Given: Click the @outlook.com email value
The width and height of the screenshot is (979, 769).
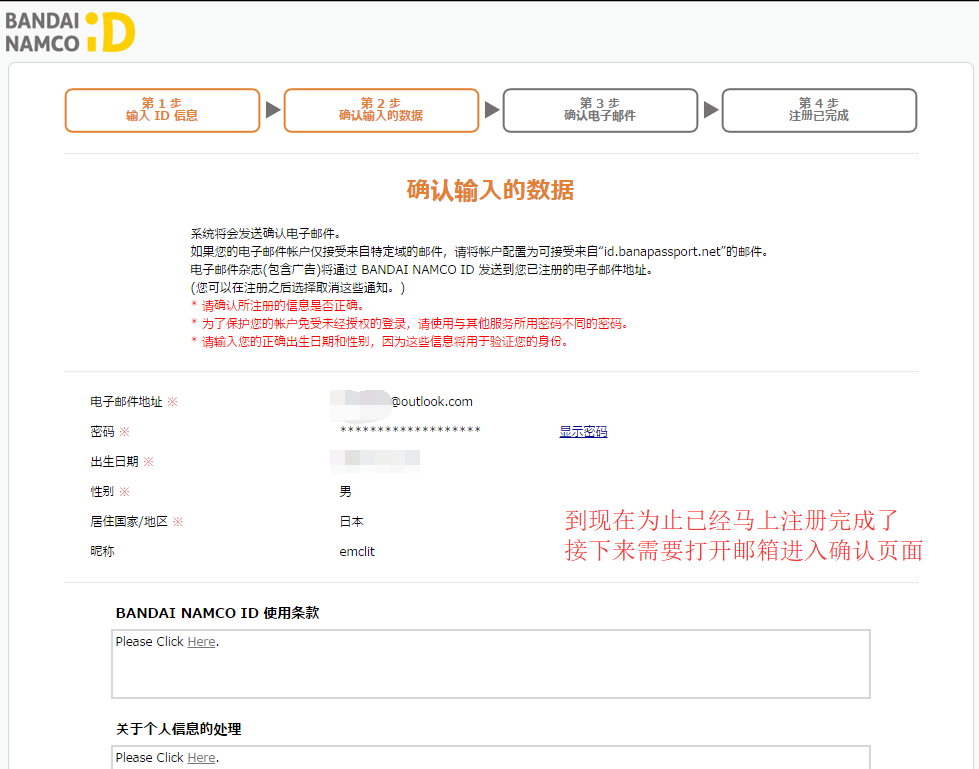Looking at the screenshot, I should tap(431, 401).
